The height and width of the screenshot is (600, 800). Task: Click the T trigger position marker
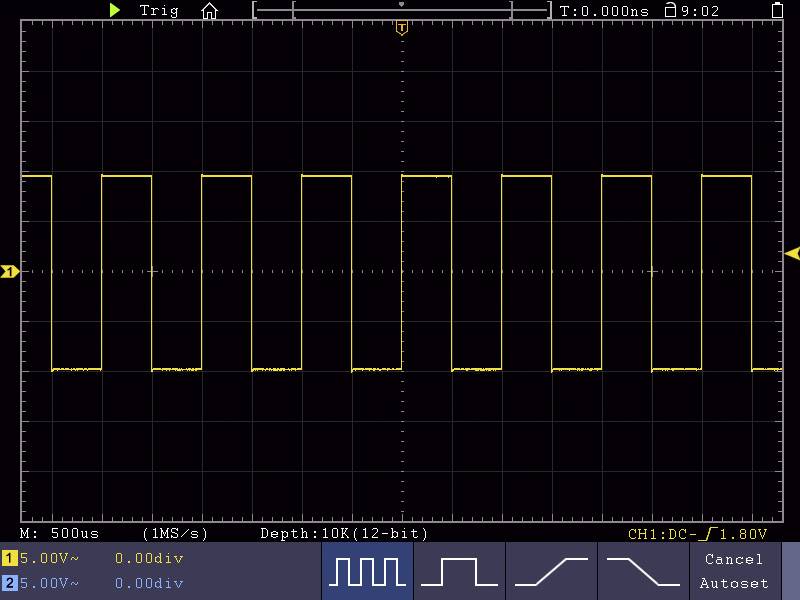pos(402,28)
